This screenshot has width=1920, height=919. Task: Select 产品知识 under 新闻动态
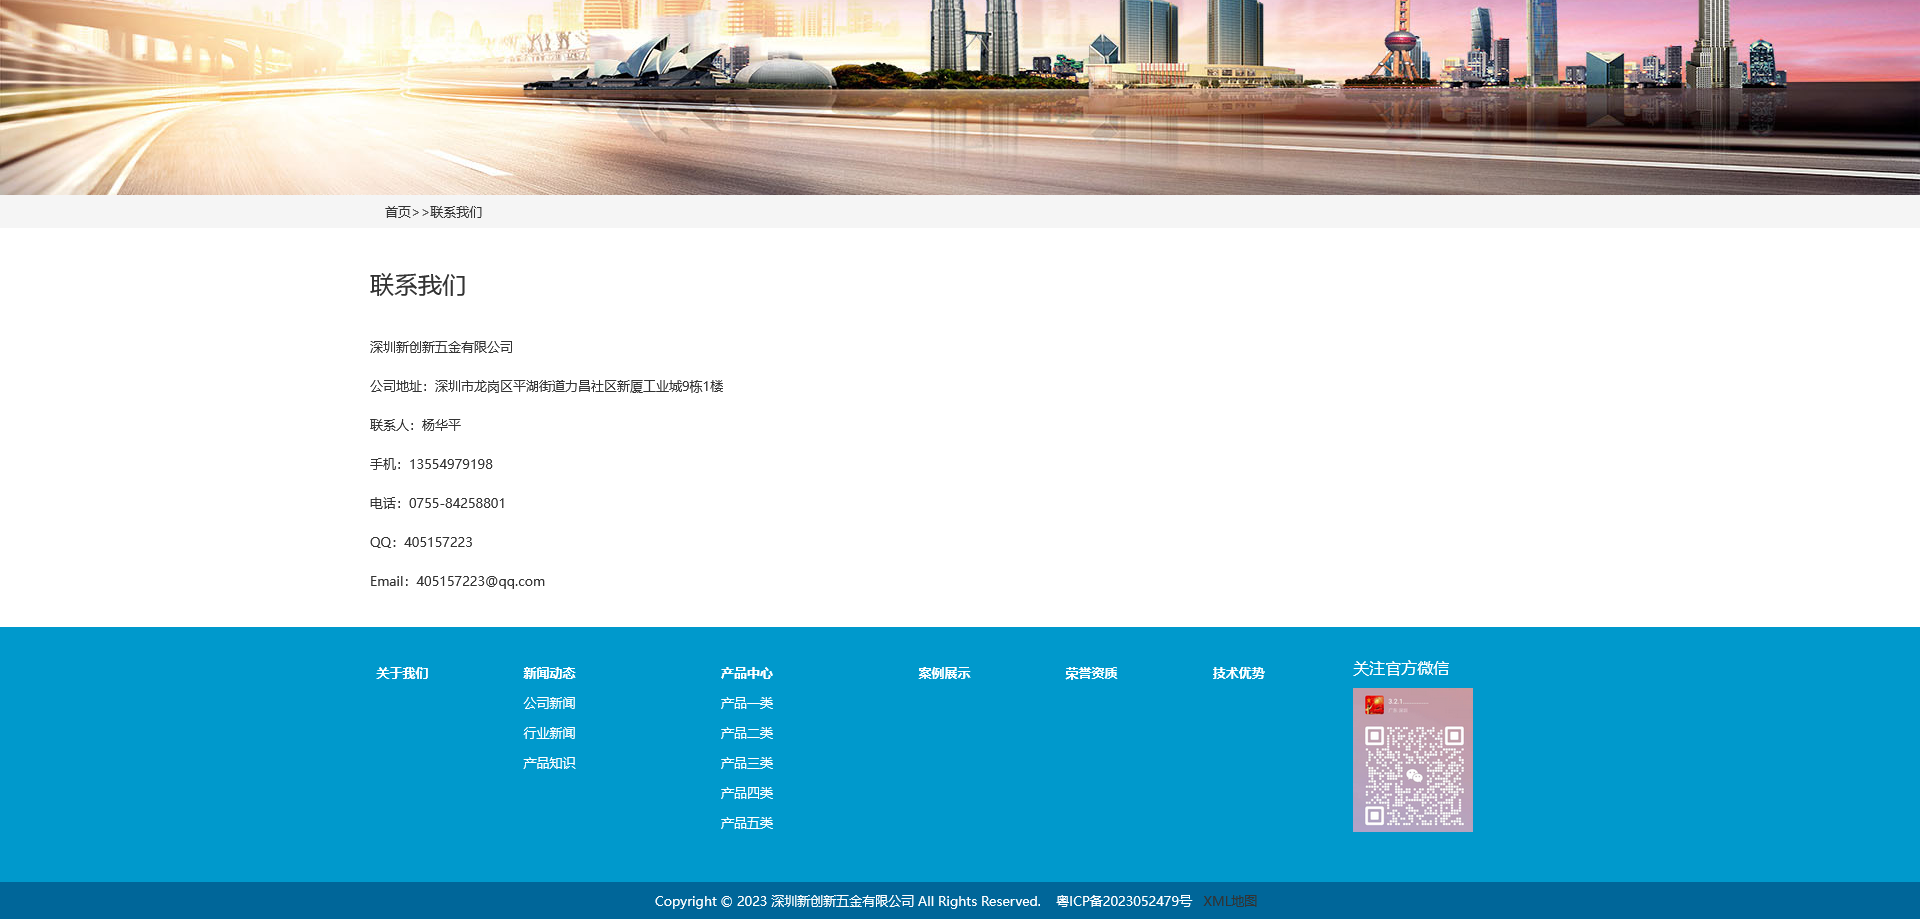click(x=548, y=762)
